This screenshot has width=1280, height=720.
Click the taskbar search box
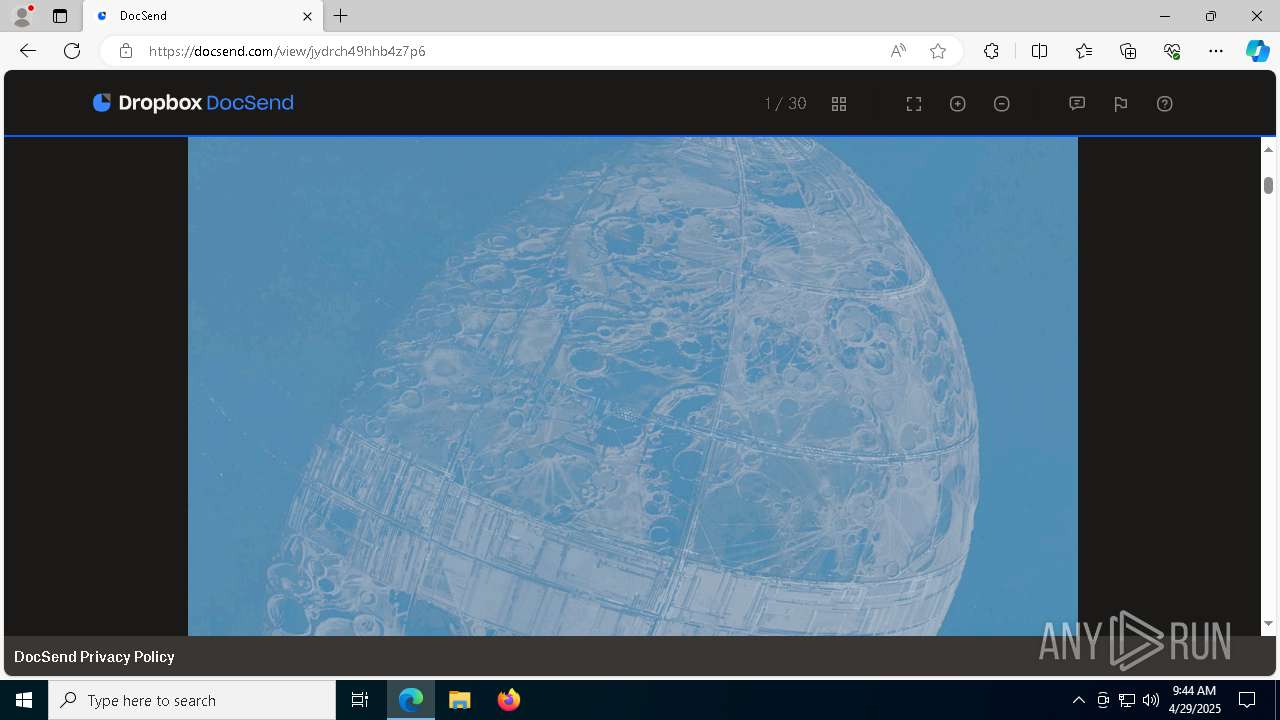click(x=192, y=700)
